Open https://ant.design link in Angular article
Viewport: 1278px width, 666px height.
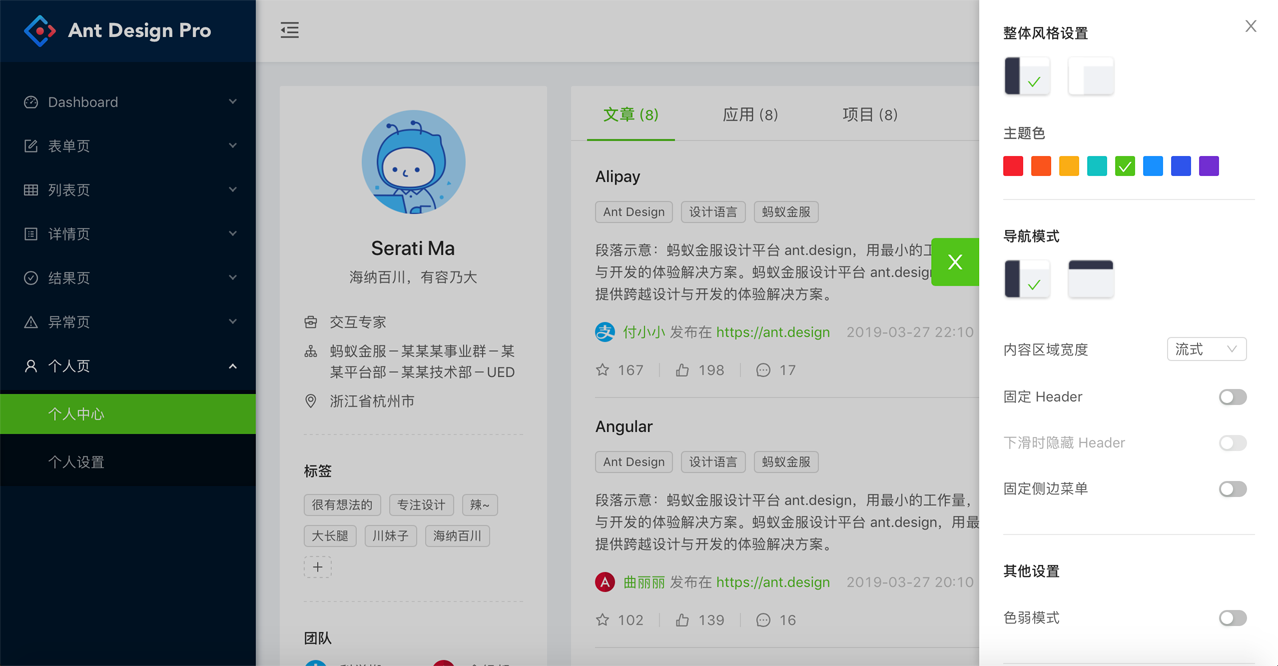pos(773,582)
